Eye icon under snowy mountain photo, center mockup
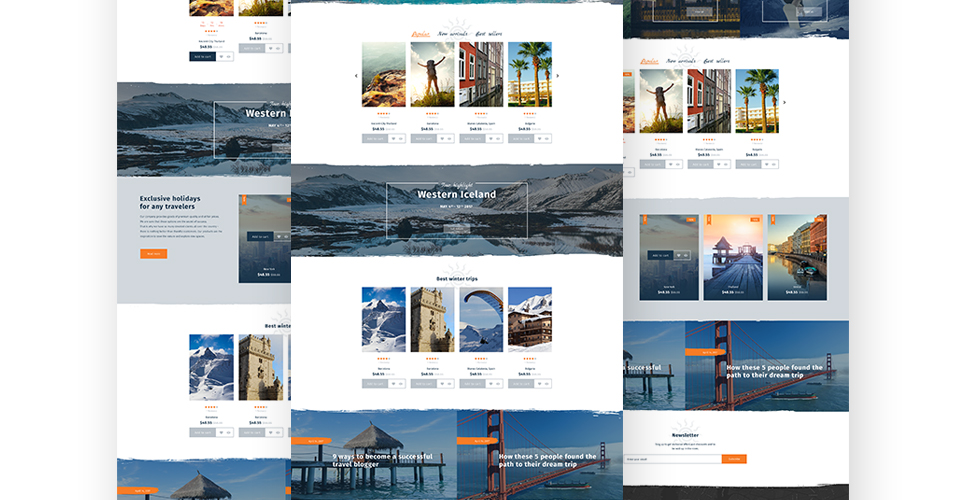This screenshot has height=500, width=965. click(401, 384)
